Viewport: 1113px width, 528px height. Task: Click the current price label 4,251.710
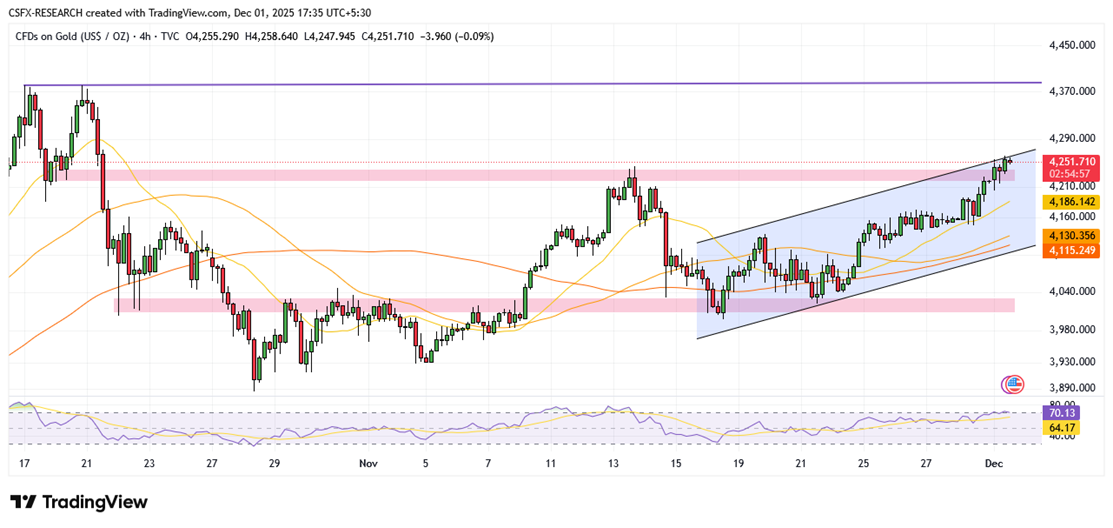tap(1069, 161)
